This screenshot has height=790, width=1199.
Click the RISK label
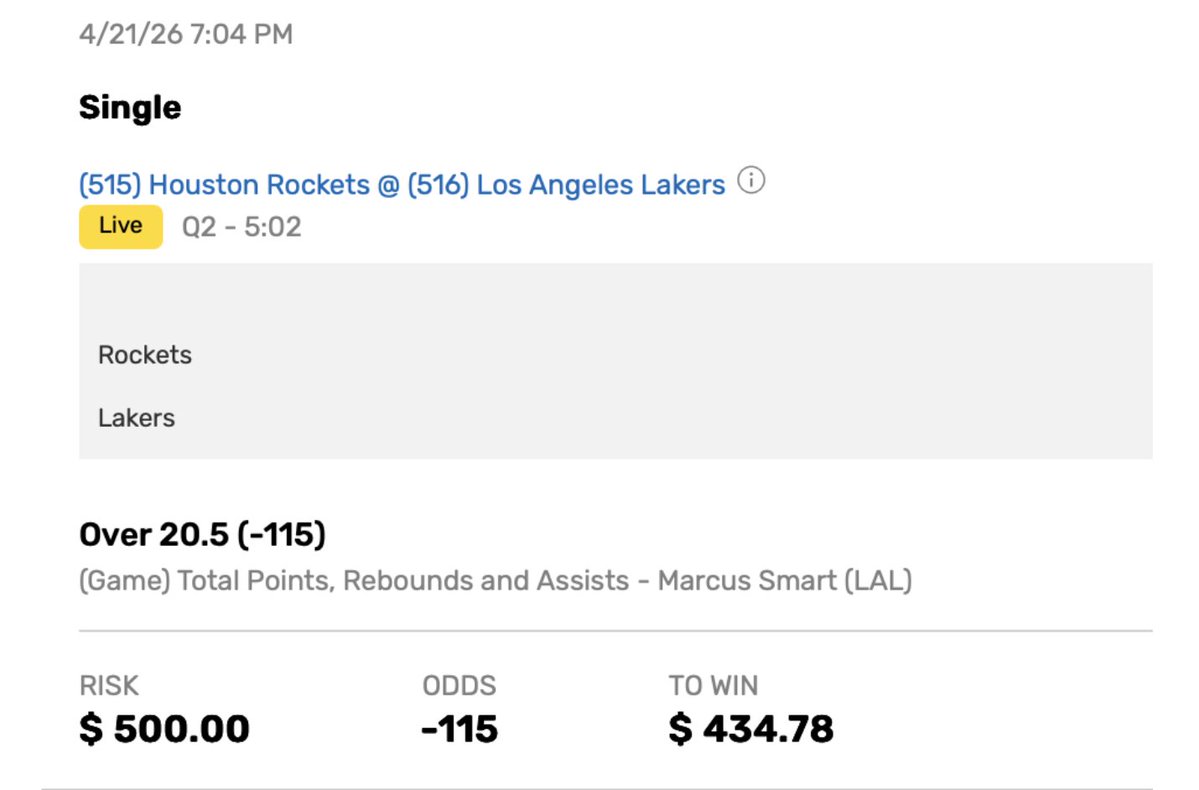point(109,686)
